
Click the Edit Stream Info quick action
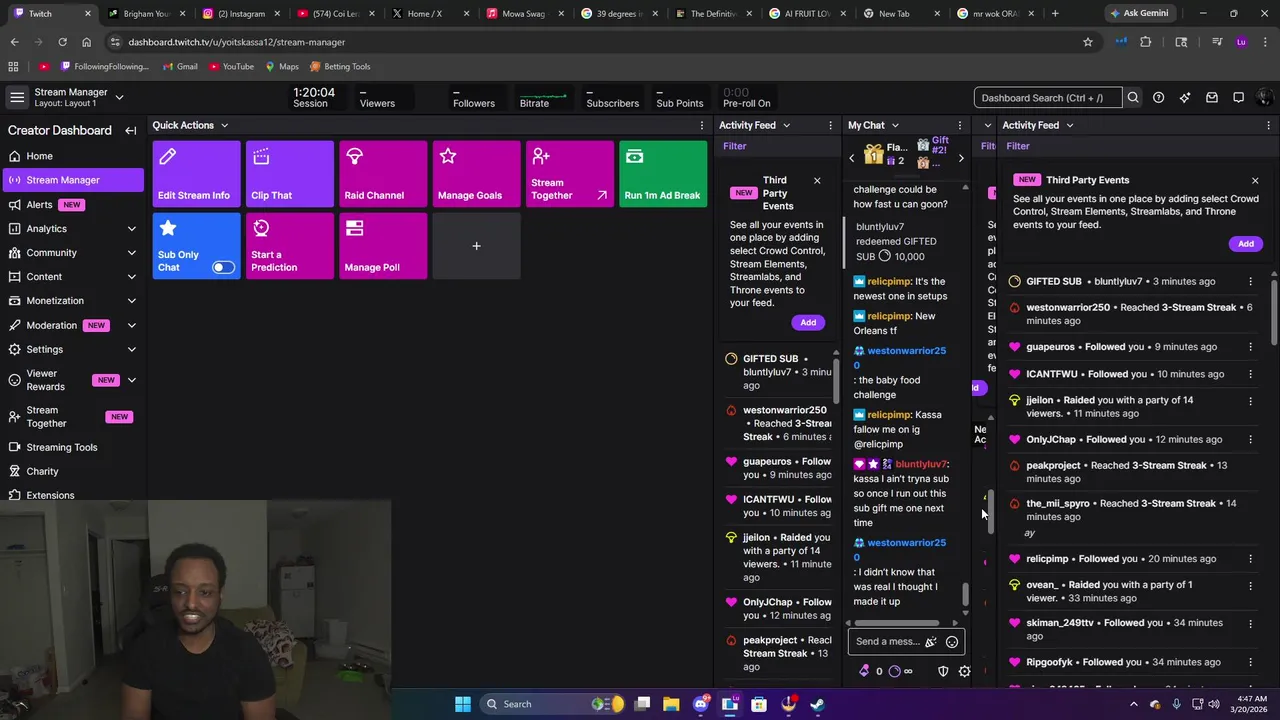coord(196,174)
